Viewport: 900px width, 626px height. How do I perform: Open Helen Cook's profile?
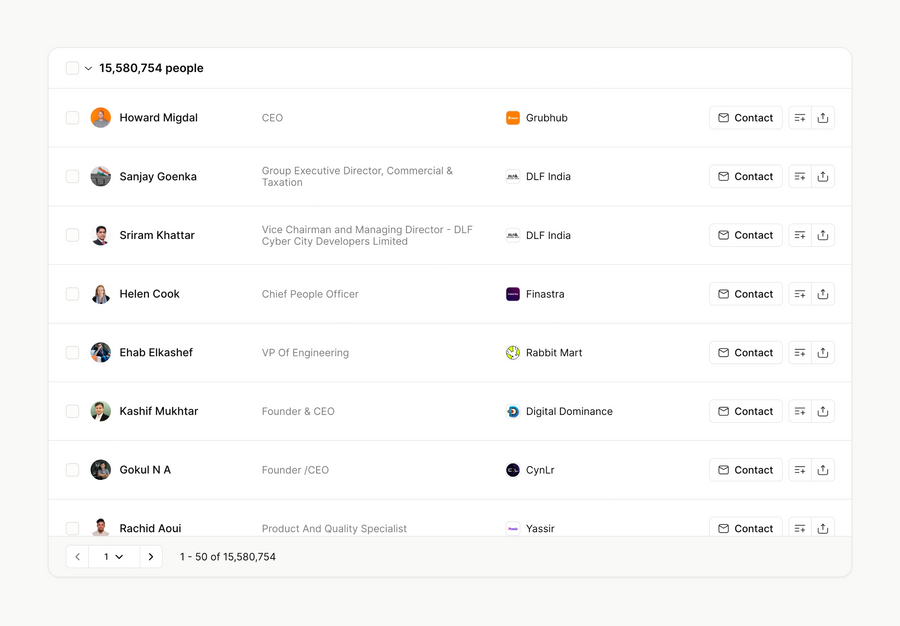point(149,293)
